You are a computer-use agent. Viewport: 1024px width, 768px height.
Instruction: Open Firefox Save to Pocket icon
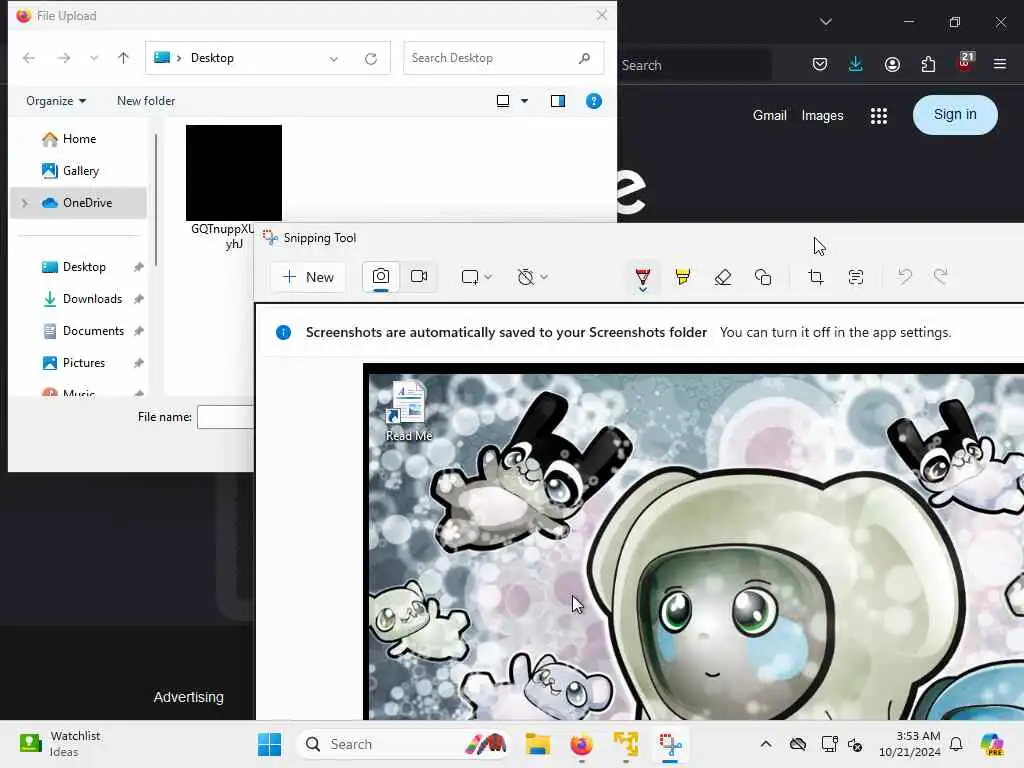tap(820, 64)
